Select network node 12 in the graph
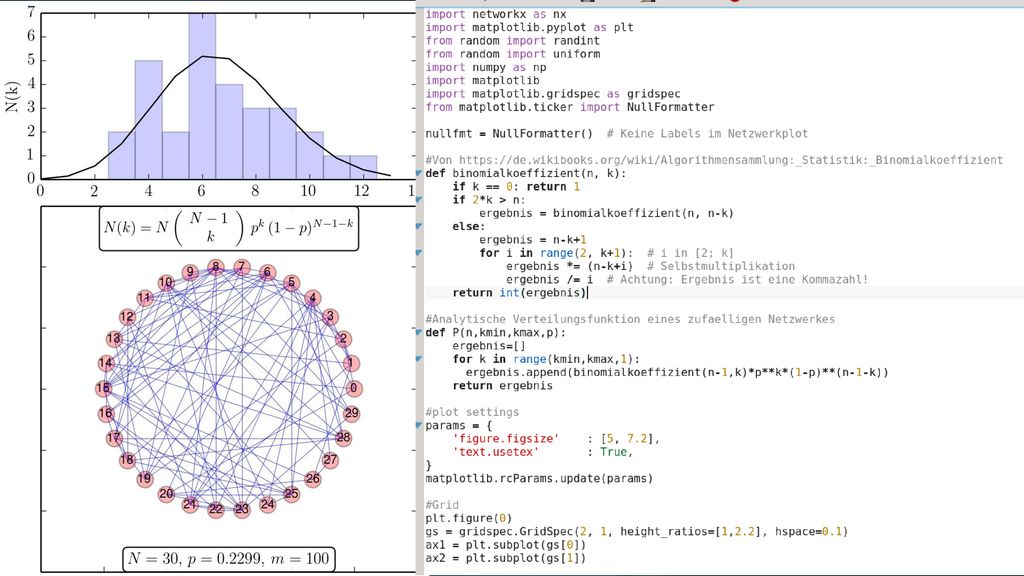 [x=127, y=317]
